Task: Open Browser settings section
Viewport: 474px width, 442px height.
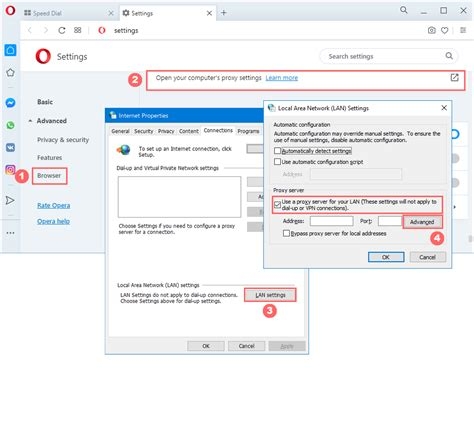Action: pos(49,176)
